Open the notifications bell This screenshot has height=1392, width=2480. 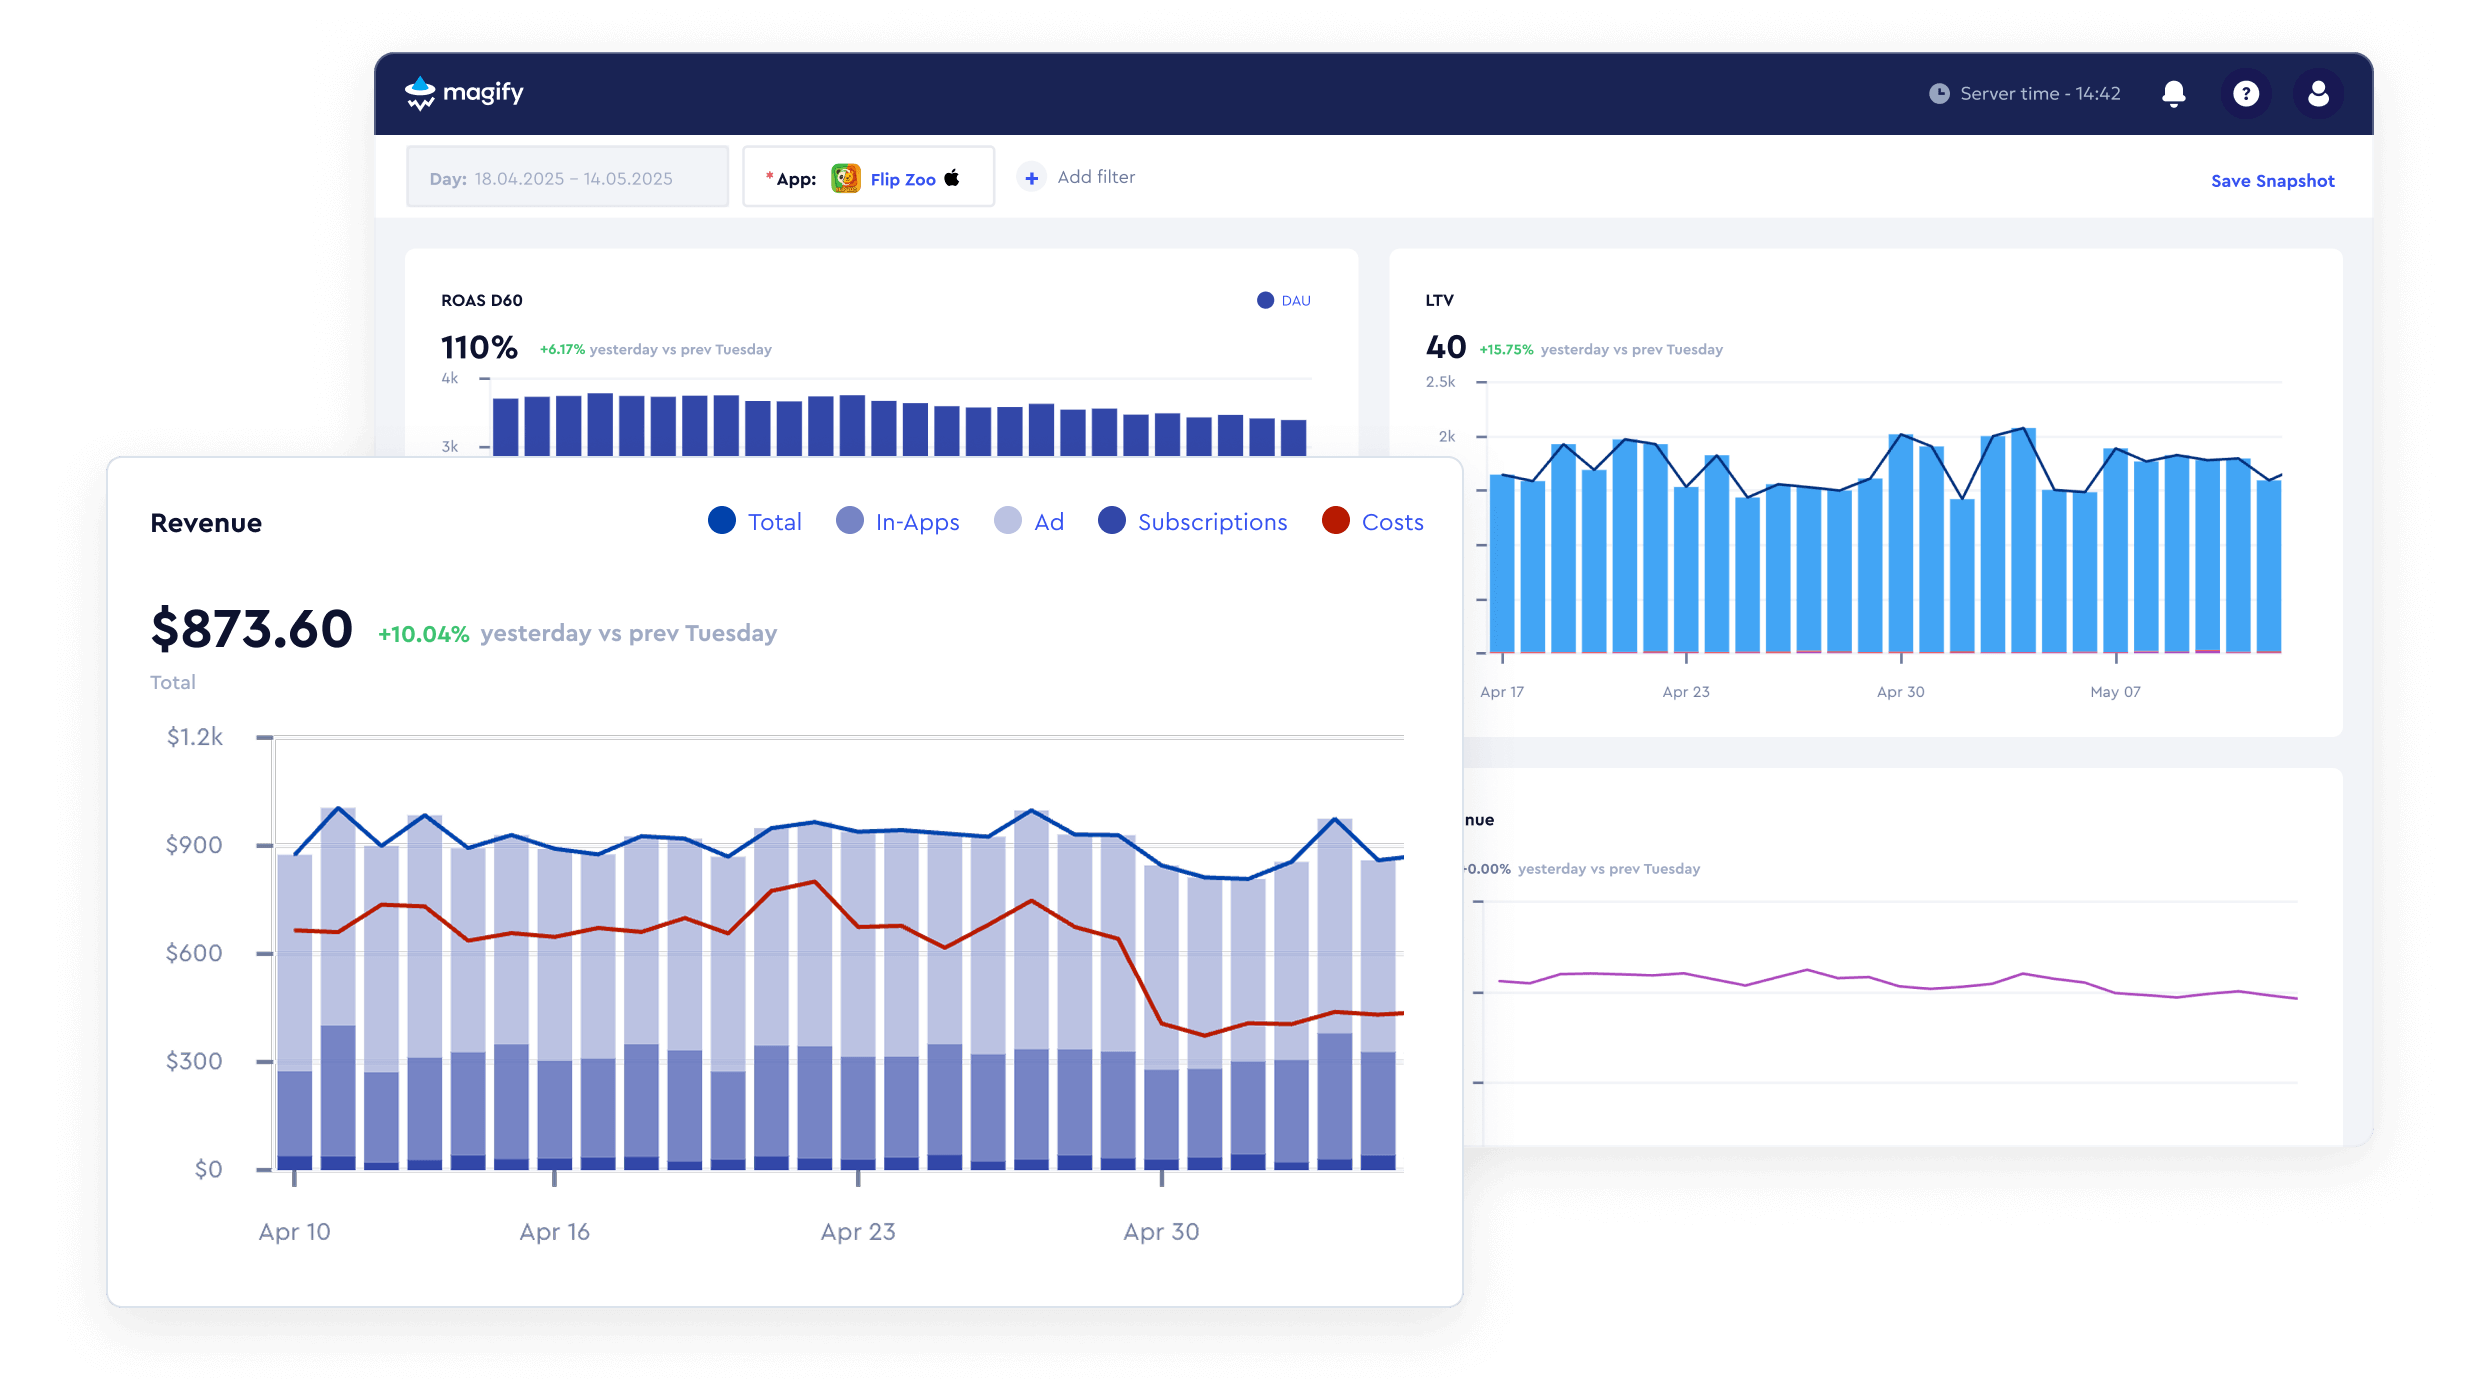[2173, 93]
